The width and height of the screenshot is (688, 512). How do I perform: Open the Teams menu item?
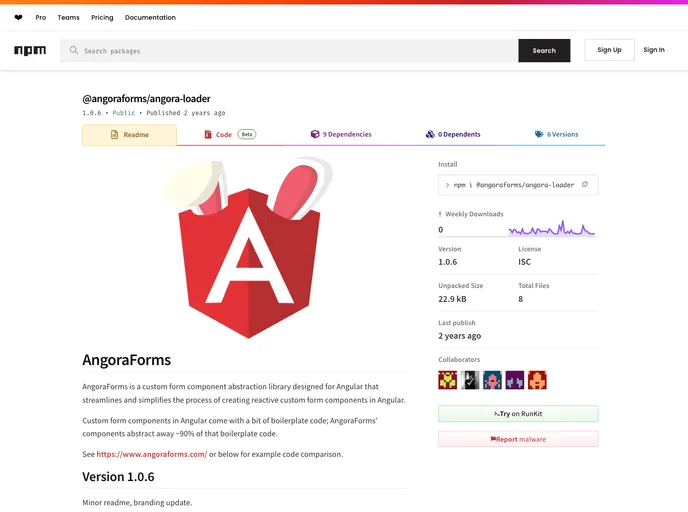pyautogui.click(x=68, y=18)
